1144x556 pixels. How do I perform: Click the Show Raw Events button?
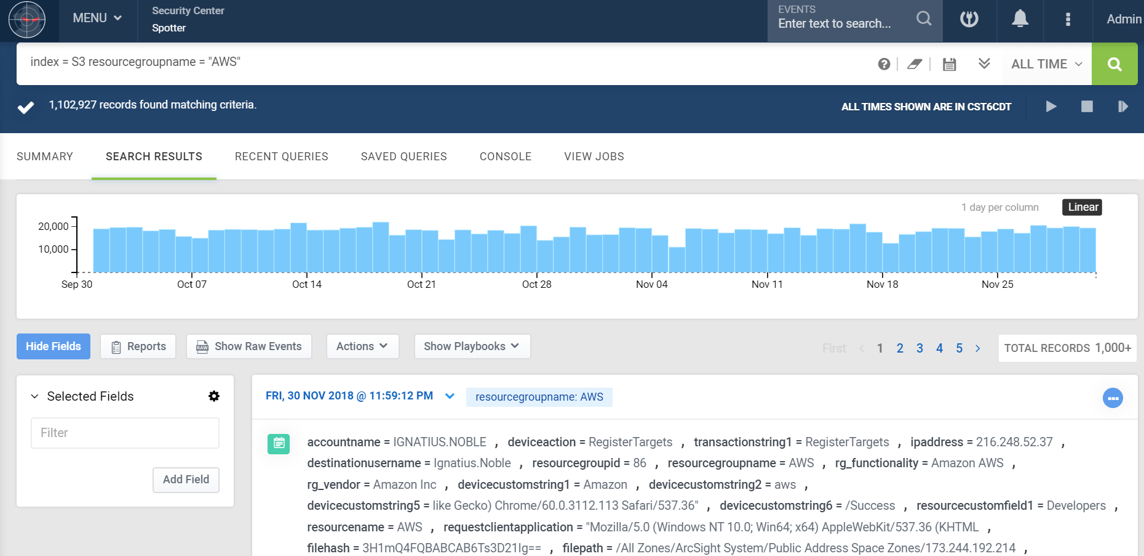pos(248,346)
